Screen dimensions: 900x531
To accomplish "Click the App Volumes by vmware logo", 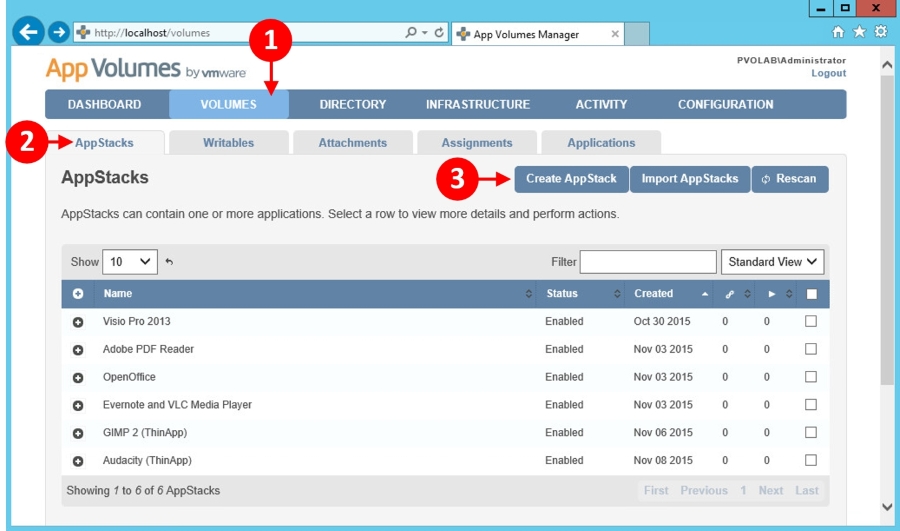I will 146,69.
